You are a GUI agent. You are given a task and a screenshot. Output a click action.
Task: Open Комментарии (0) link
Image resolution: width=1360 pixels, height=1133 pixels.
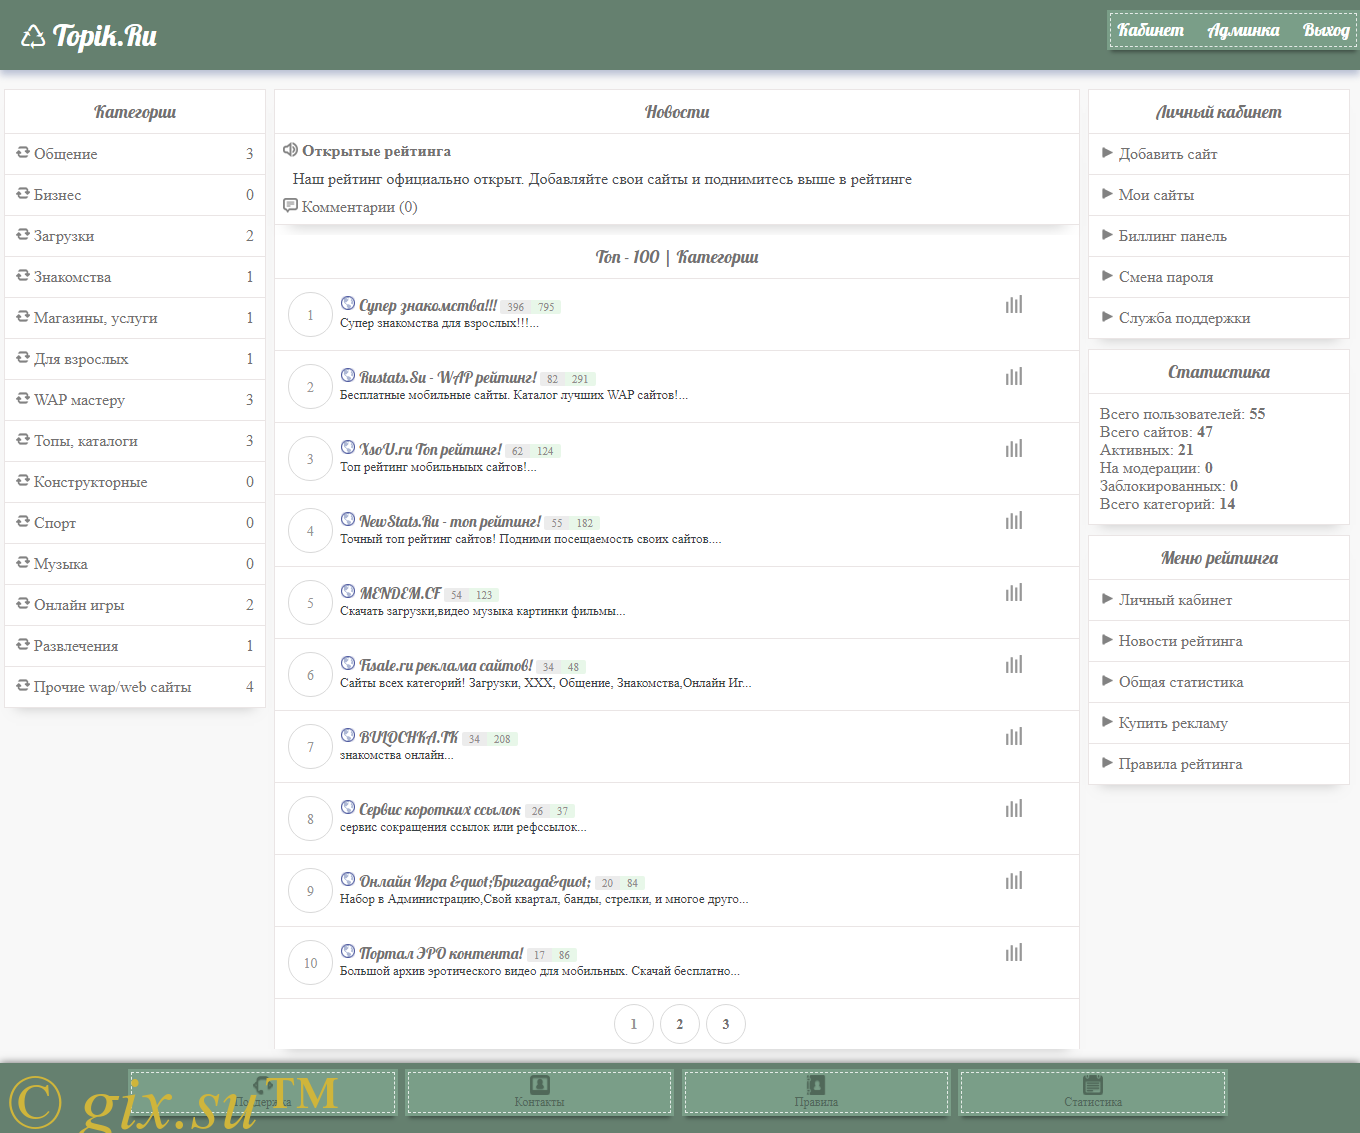click(x=359, y=207)
